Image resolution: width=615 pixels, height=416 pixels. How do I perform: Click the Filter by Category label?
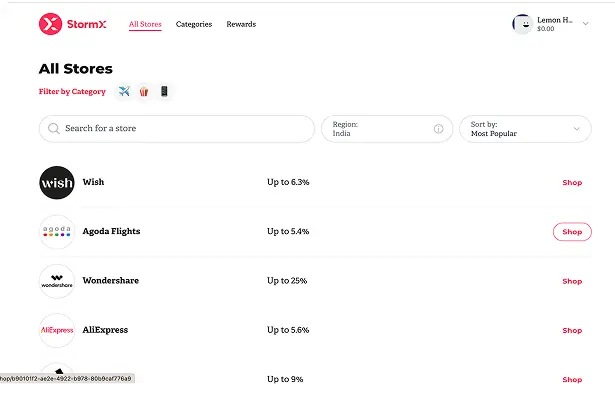(x=72, y=91)
